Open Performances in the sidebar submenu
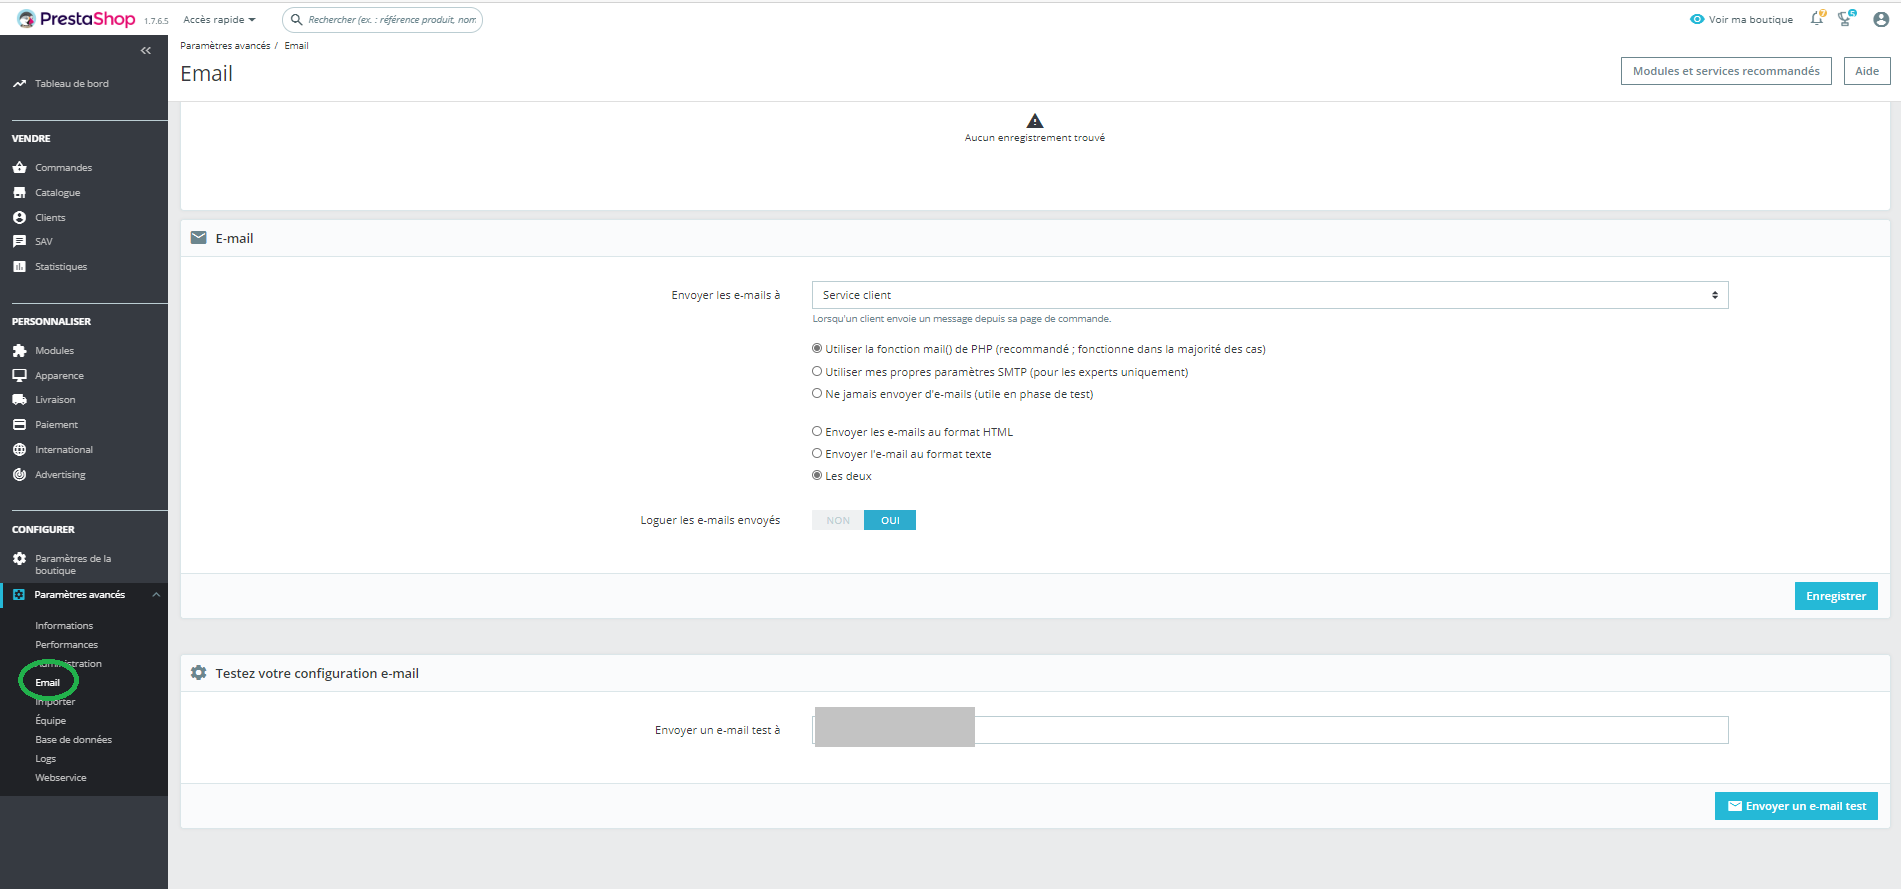 (66, 644)
